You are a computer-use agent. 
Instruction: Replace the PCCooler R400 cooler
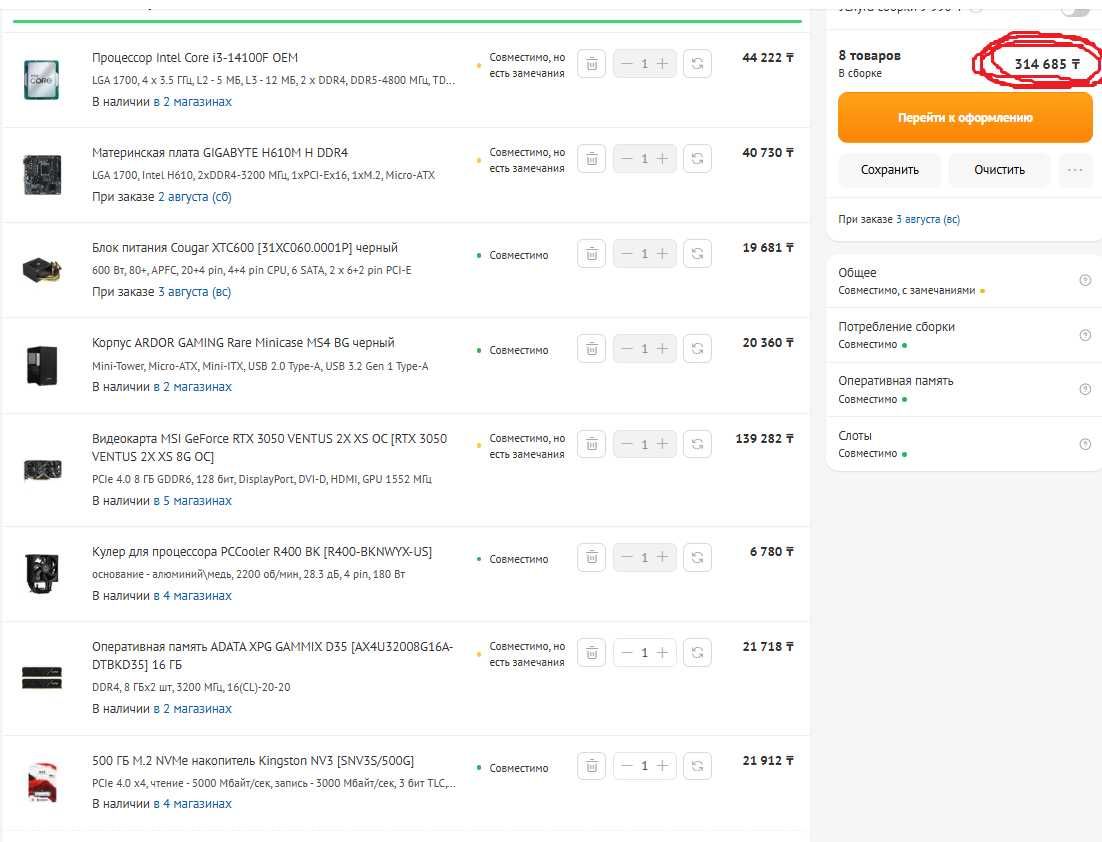(697, 557)
